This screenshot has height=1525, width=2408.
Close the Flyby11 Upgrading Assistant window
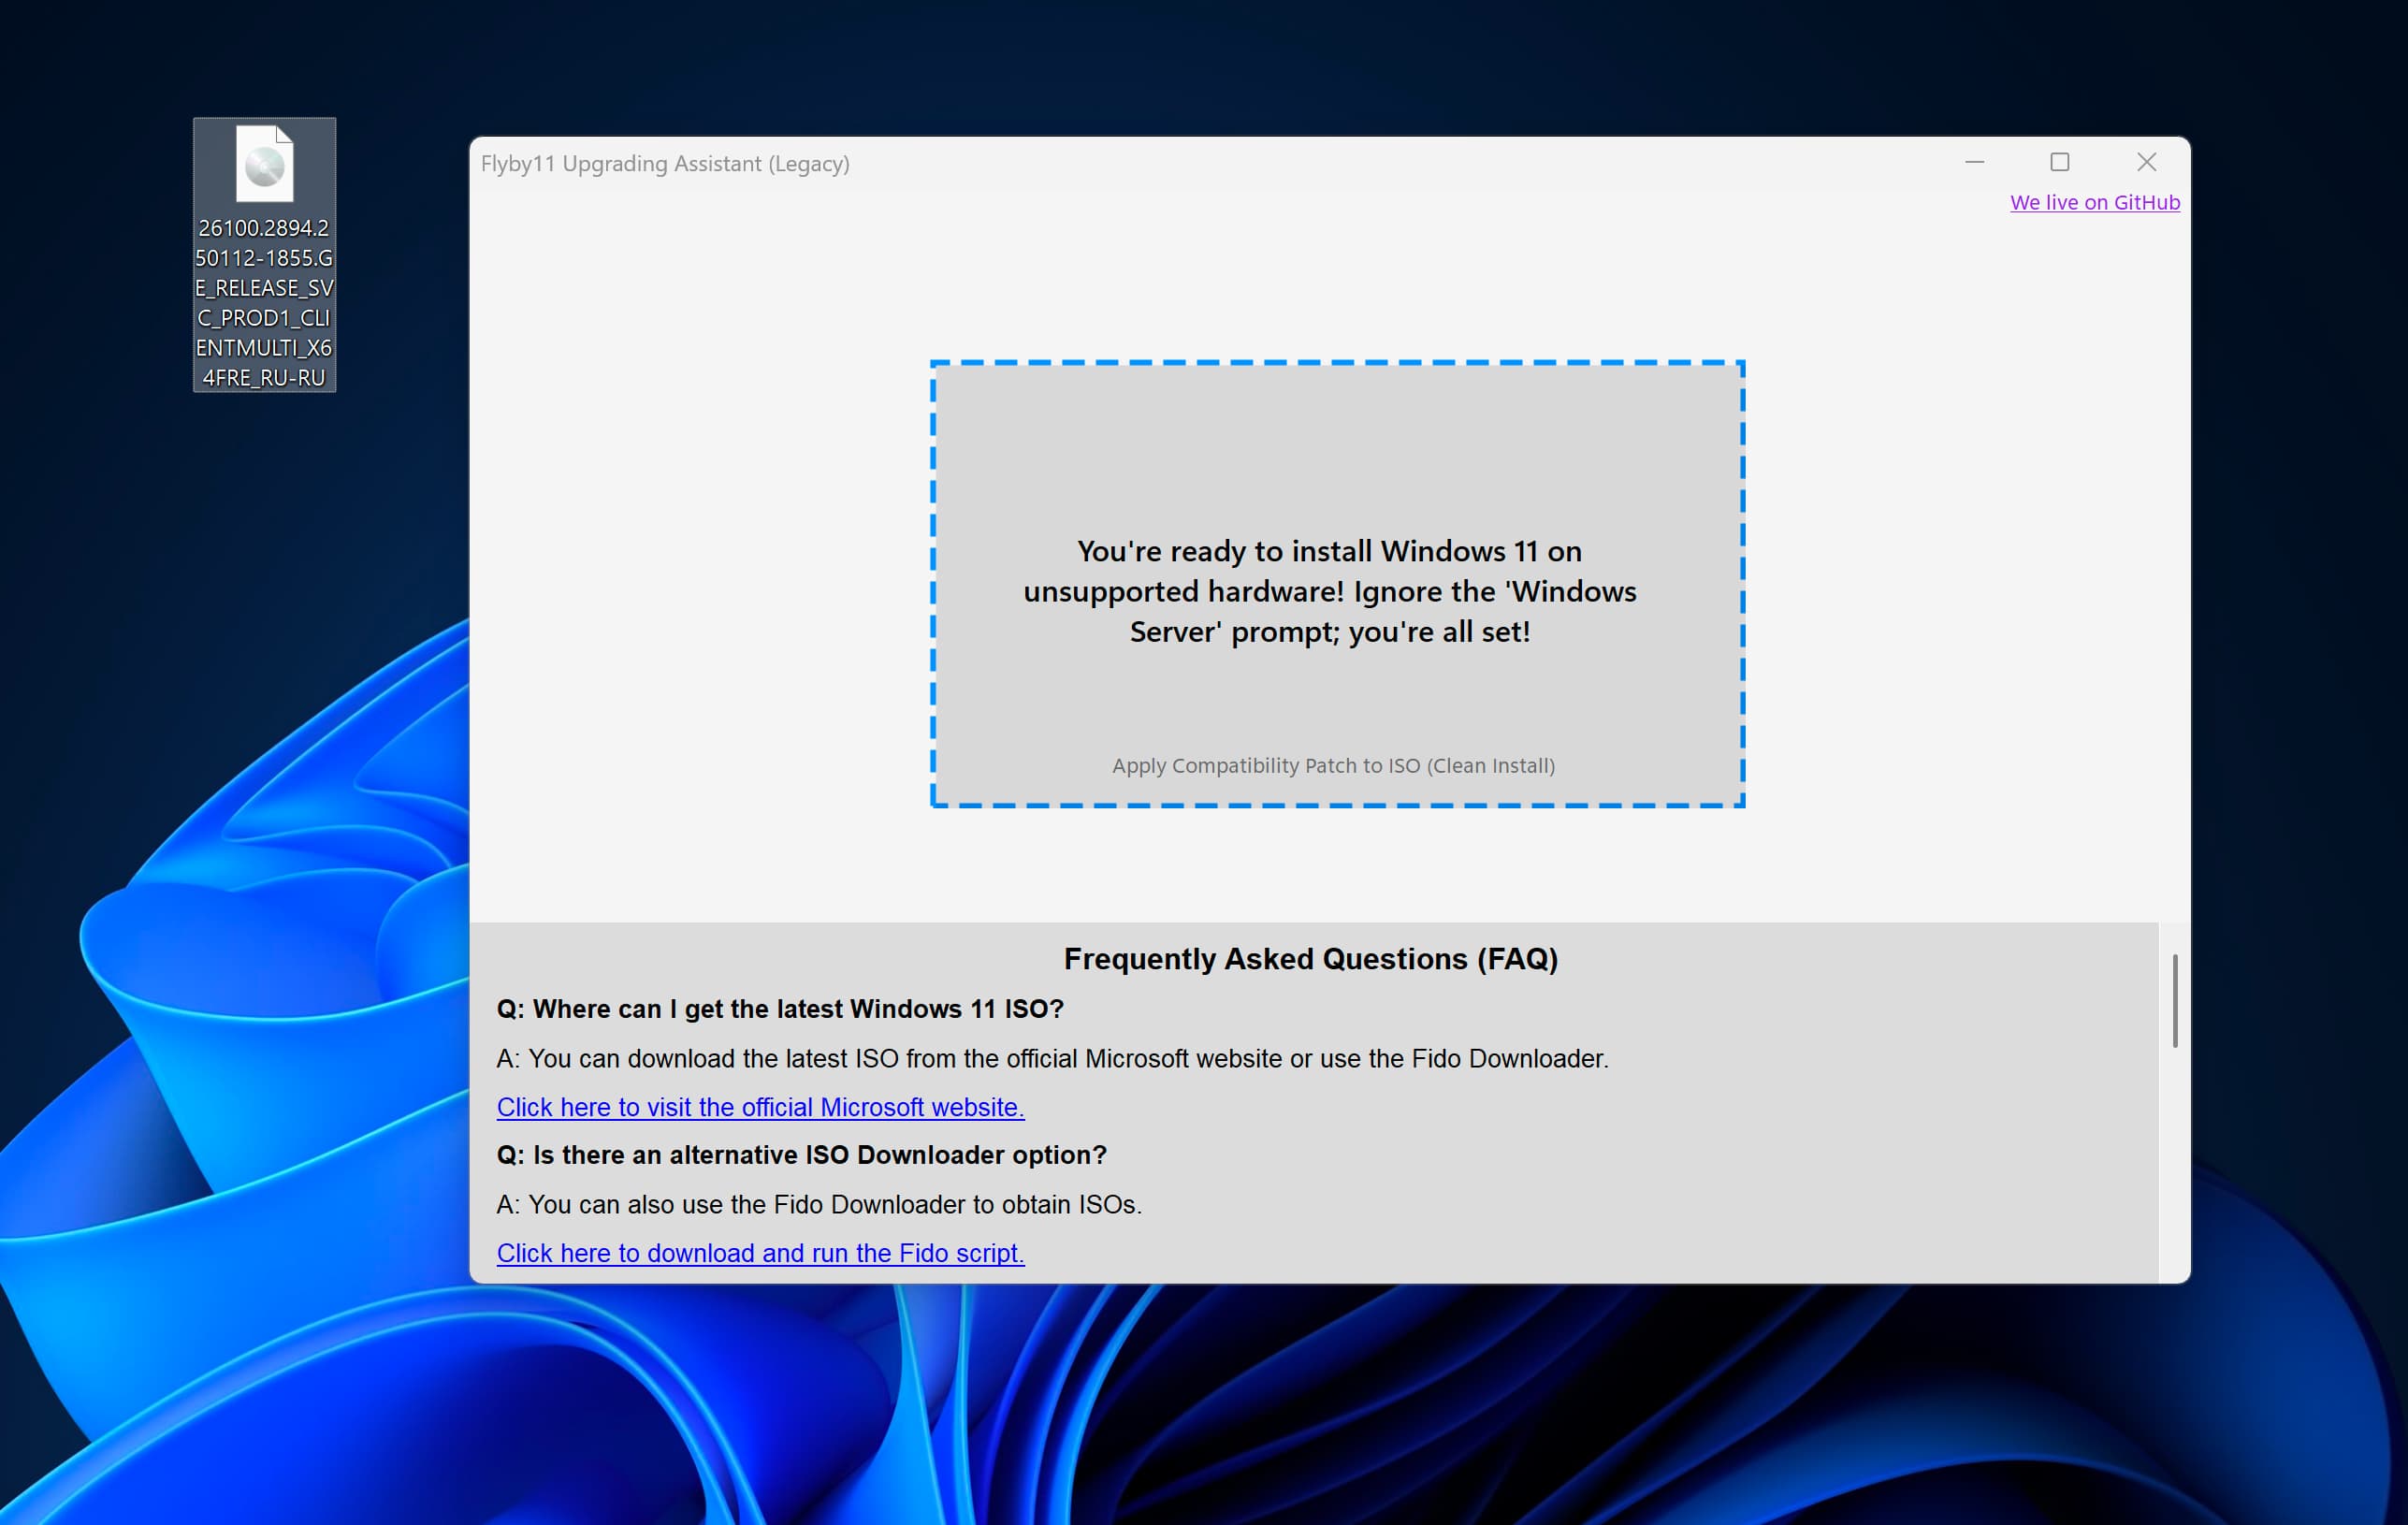coord(2146,162)
